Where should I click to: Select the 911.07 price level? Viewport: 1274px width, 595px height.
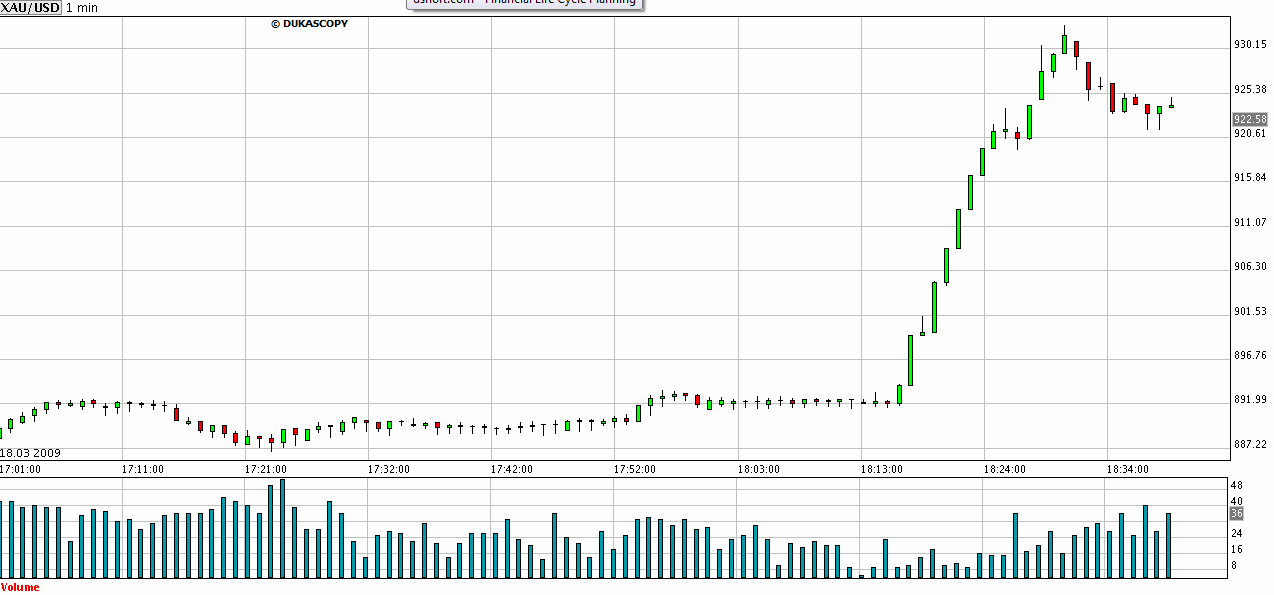point(1251,222)
